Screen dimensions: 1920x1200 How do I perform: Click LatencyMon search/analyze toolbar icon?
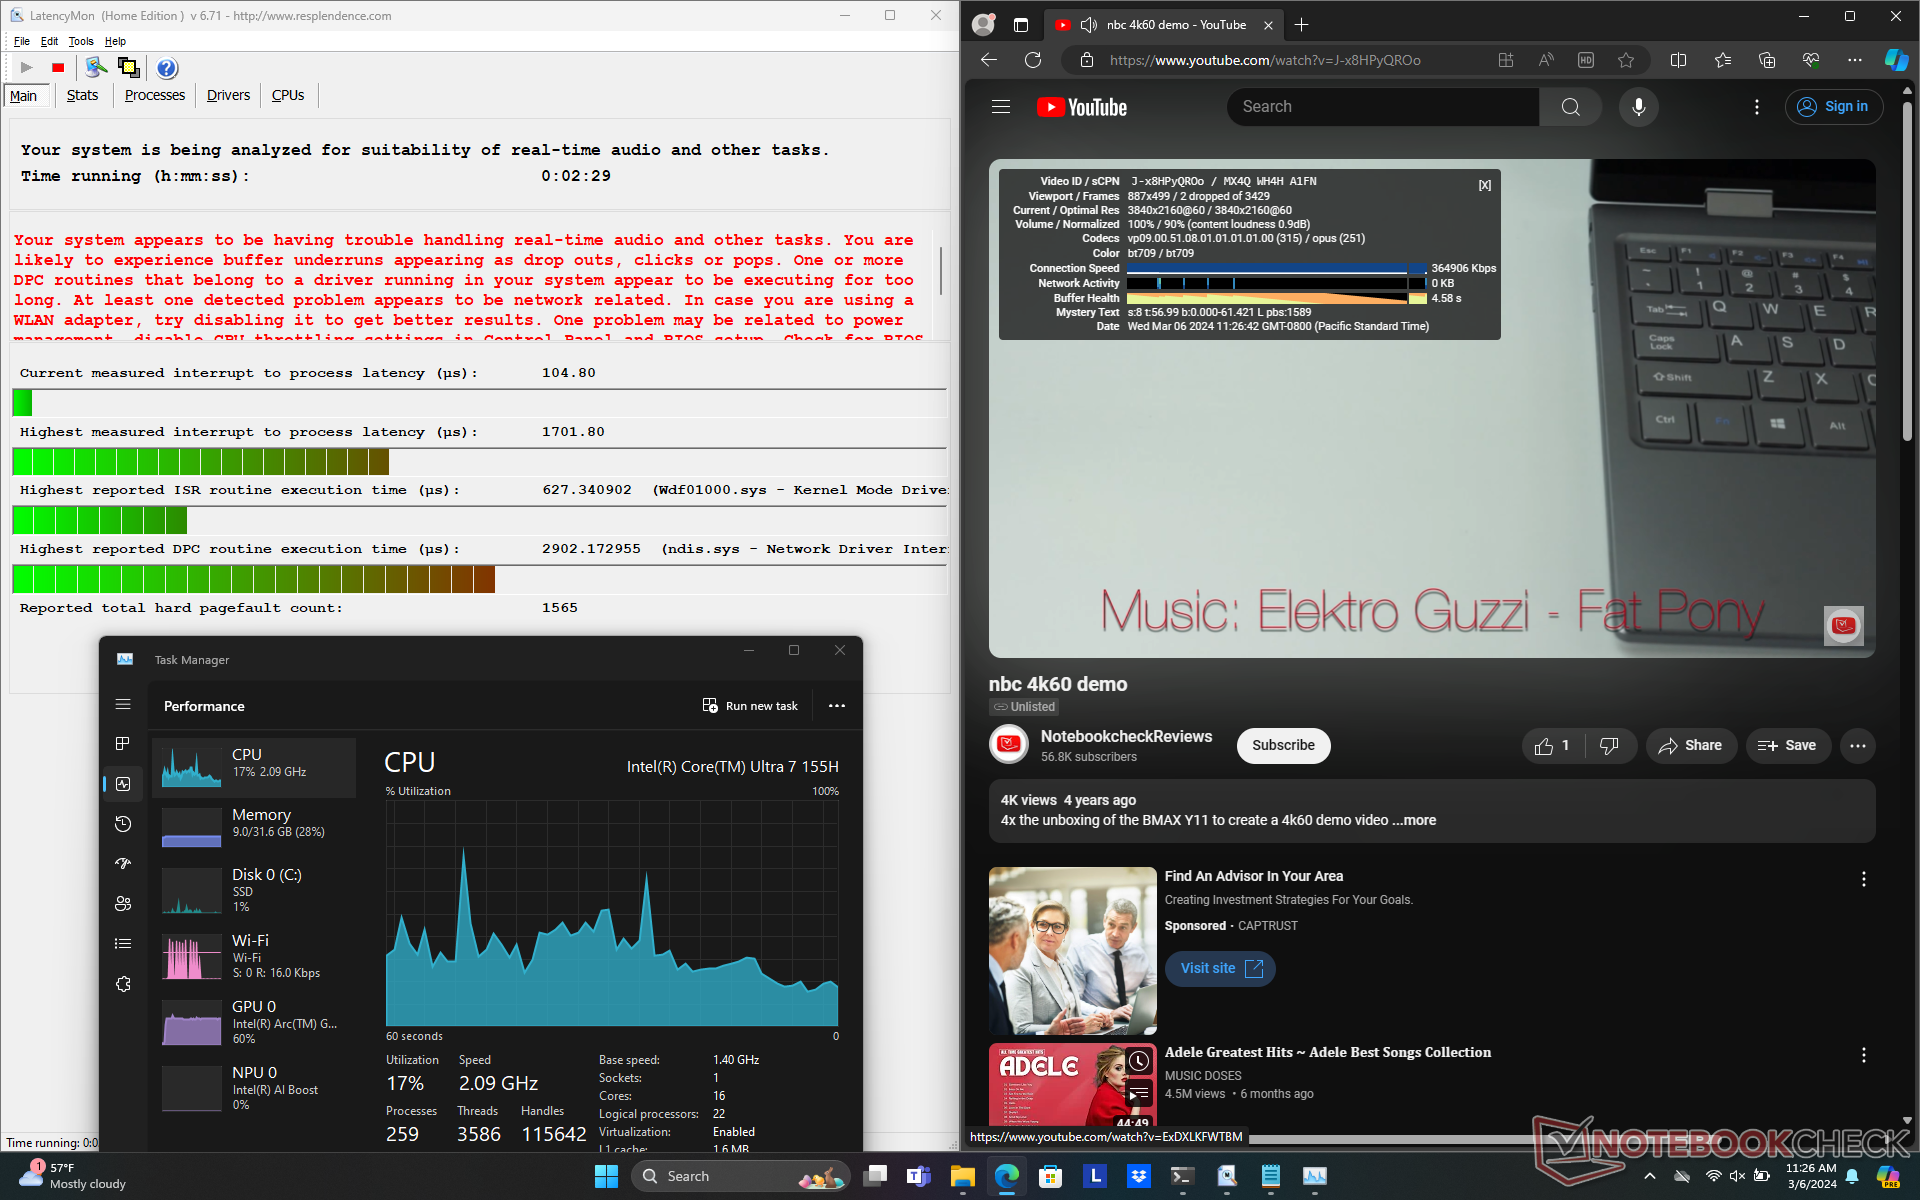[96, 67]
